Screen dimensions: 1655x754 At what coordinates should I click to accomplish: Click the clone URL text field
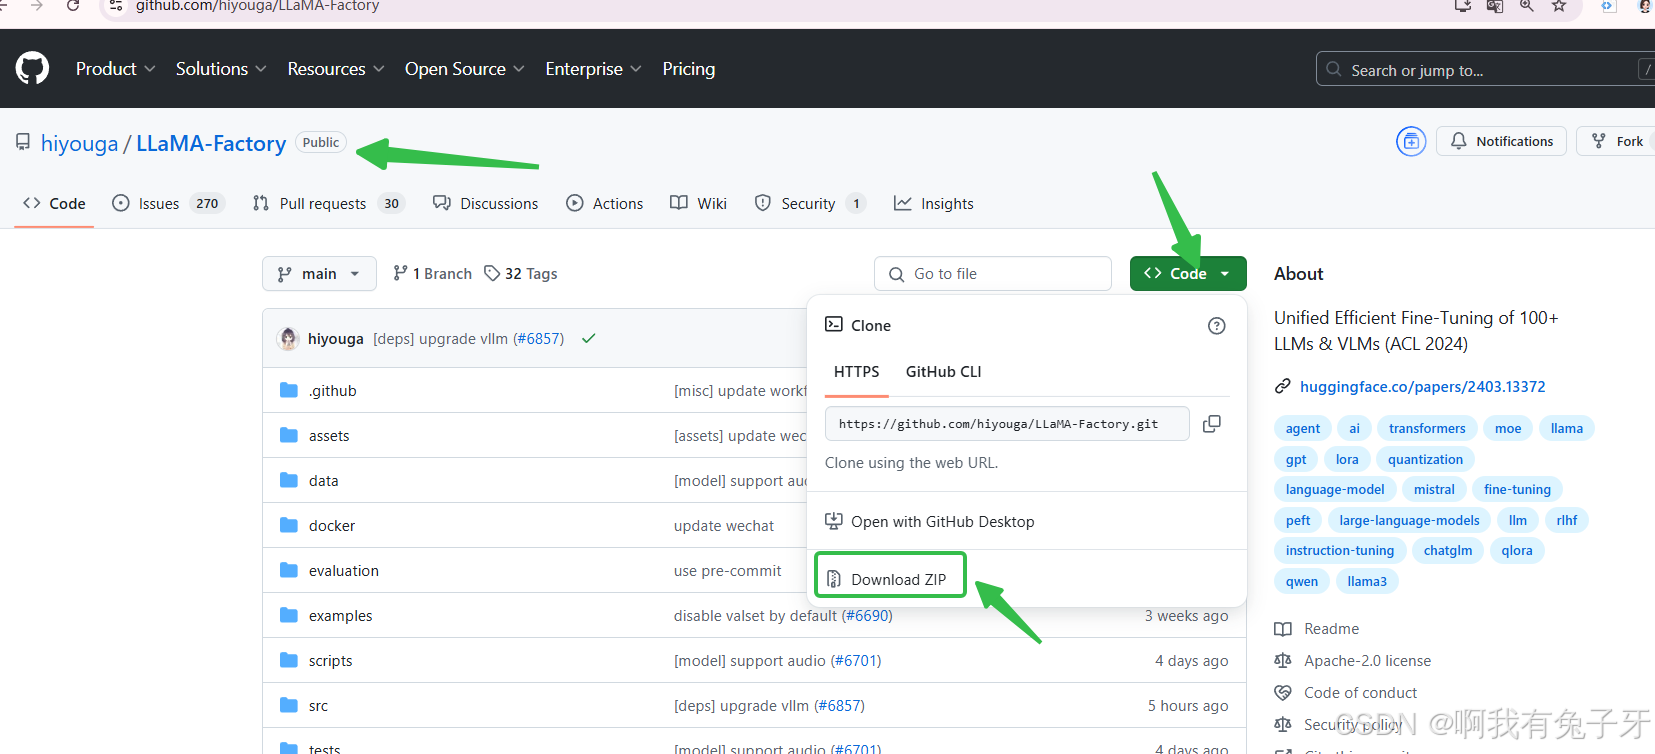coord(1007,424)
